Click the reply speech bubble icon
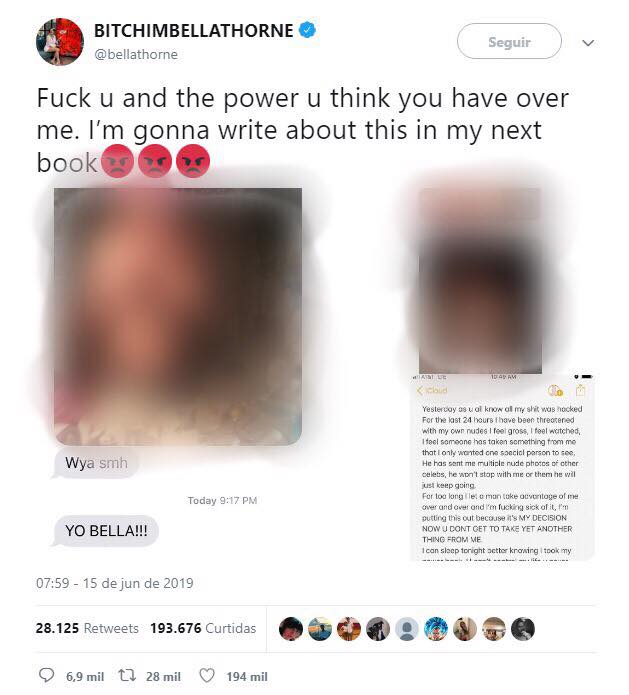Viewport: 629px width, 695px height. [x=47, y=675]
